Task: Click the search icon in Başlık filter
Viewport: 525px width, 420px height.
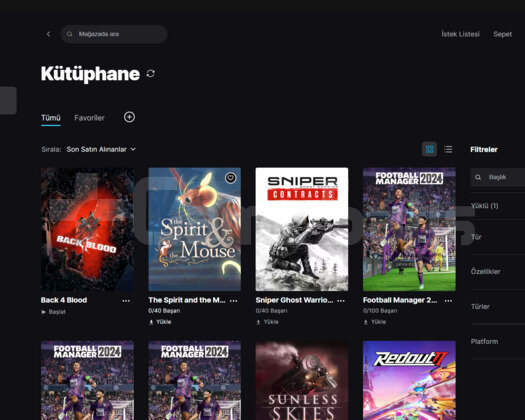Action: coord(478,177)
